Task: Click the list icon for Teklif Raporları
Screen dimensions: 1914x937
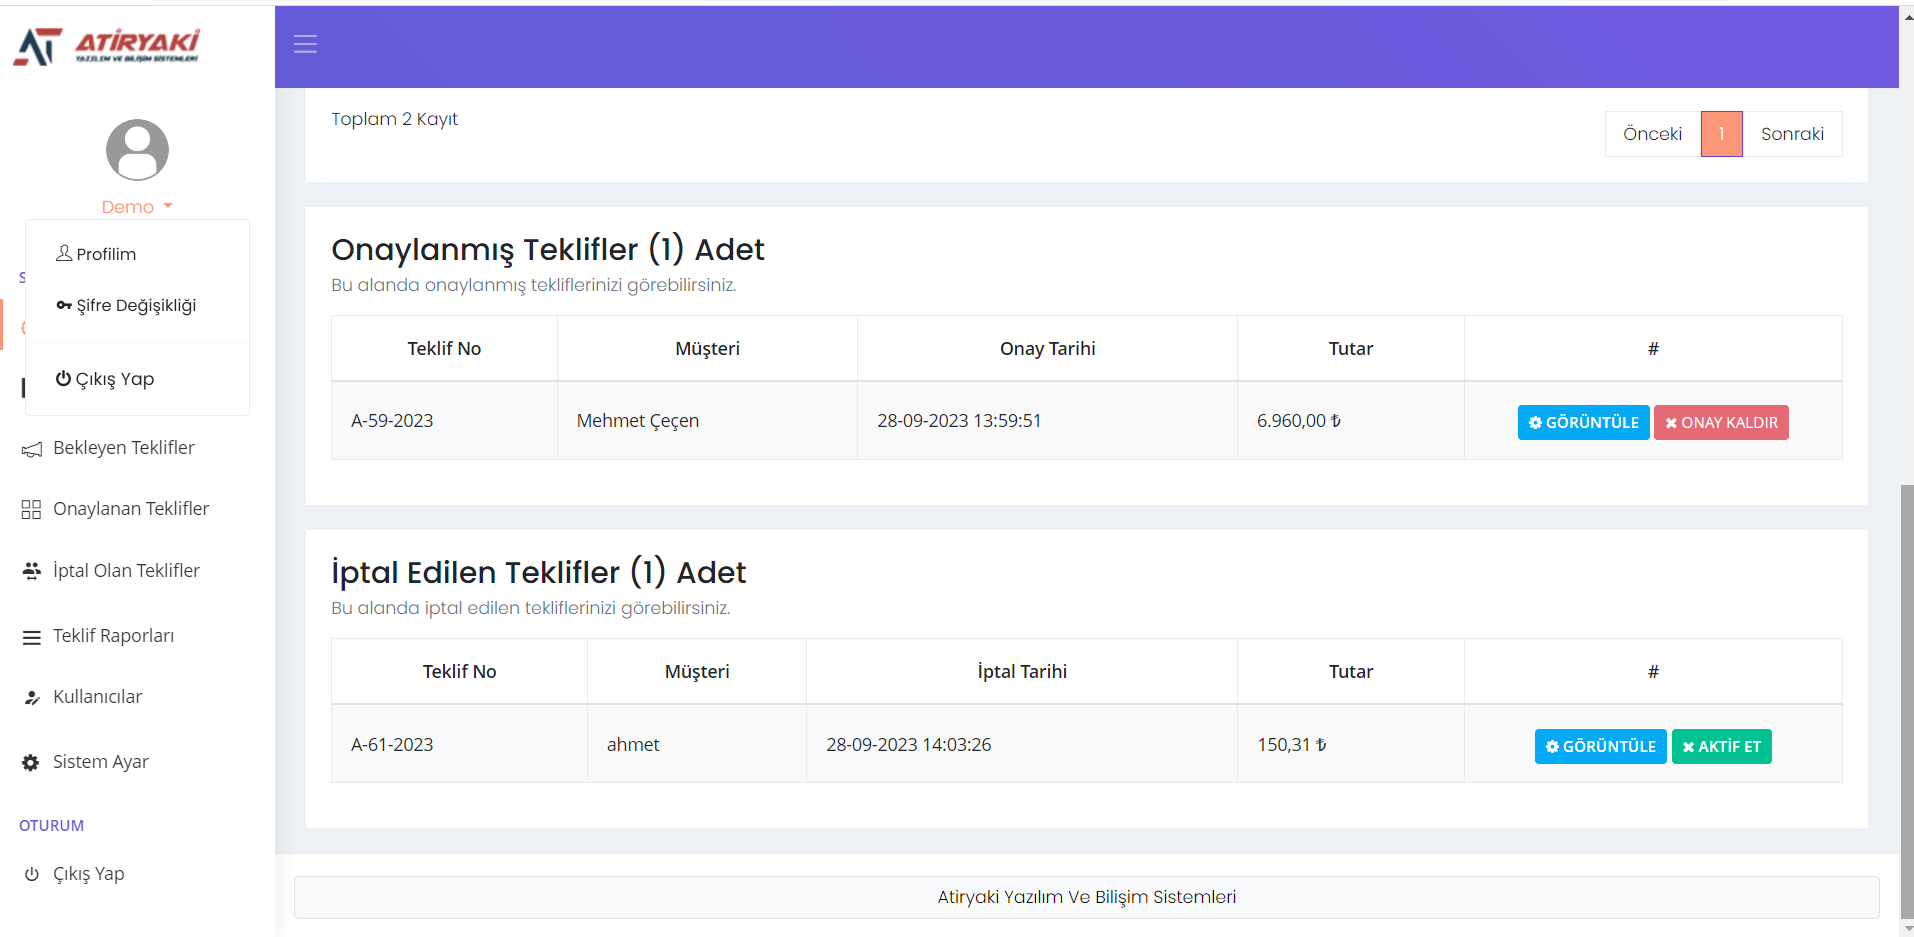Action: (32, 637)
